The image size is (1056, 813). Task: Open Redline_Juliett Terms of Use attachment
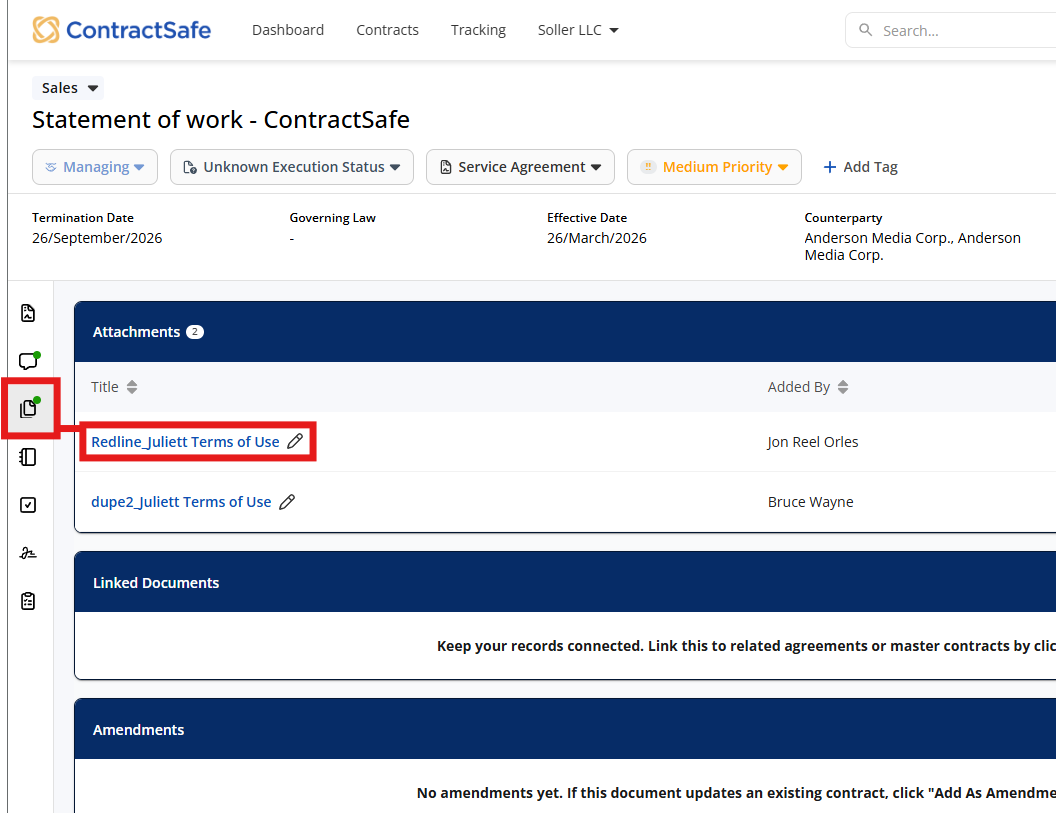tap(185, 442)
